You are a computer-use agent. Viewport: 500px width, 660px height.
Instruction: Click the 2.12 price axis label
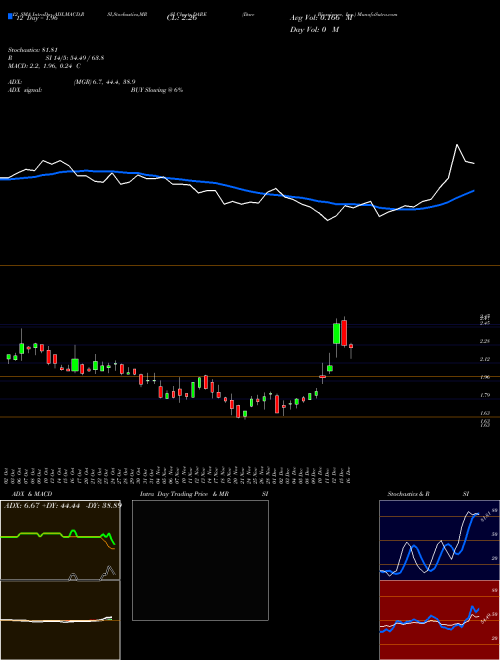pyautogui.click(x=485, y=359)
